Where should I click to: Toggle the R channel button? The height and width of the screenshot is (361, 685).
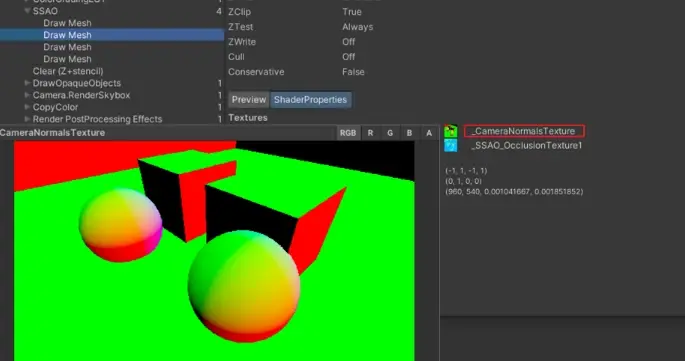(x=370, y=133)
